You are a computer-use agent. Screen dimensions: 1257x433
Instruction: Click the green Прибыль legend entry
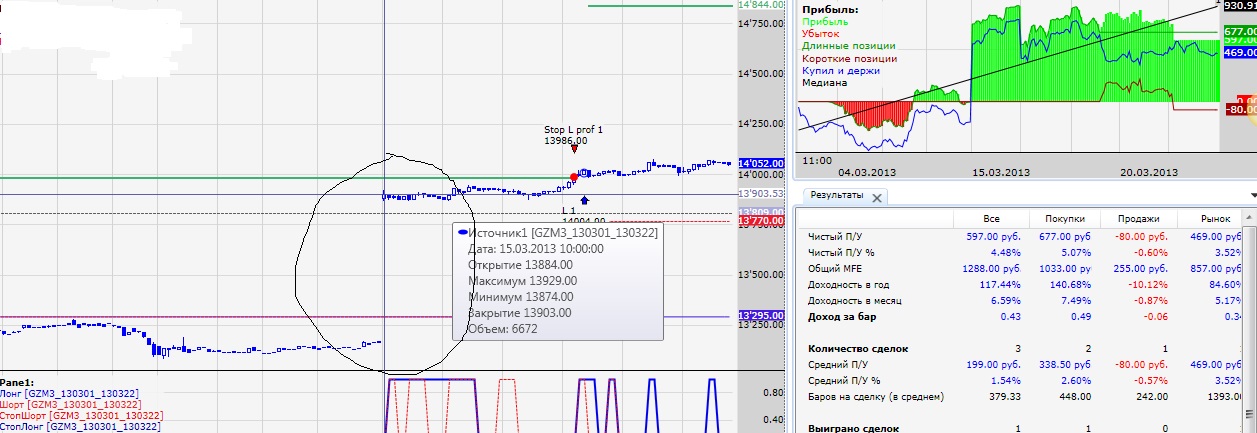[x=826, y=21]
